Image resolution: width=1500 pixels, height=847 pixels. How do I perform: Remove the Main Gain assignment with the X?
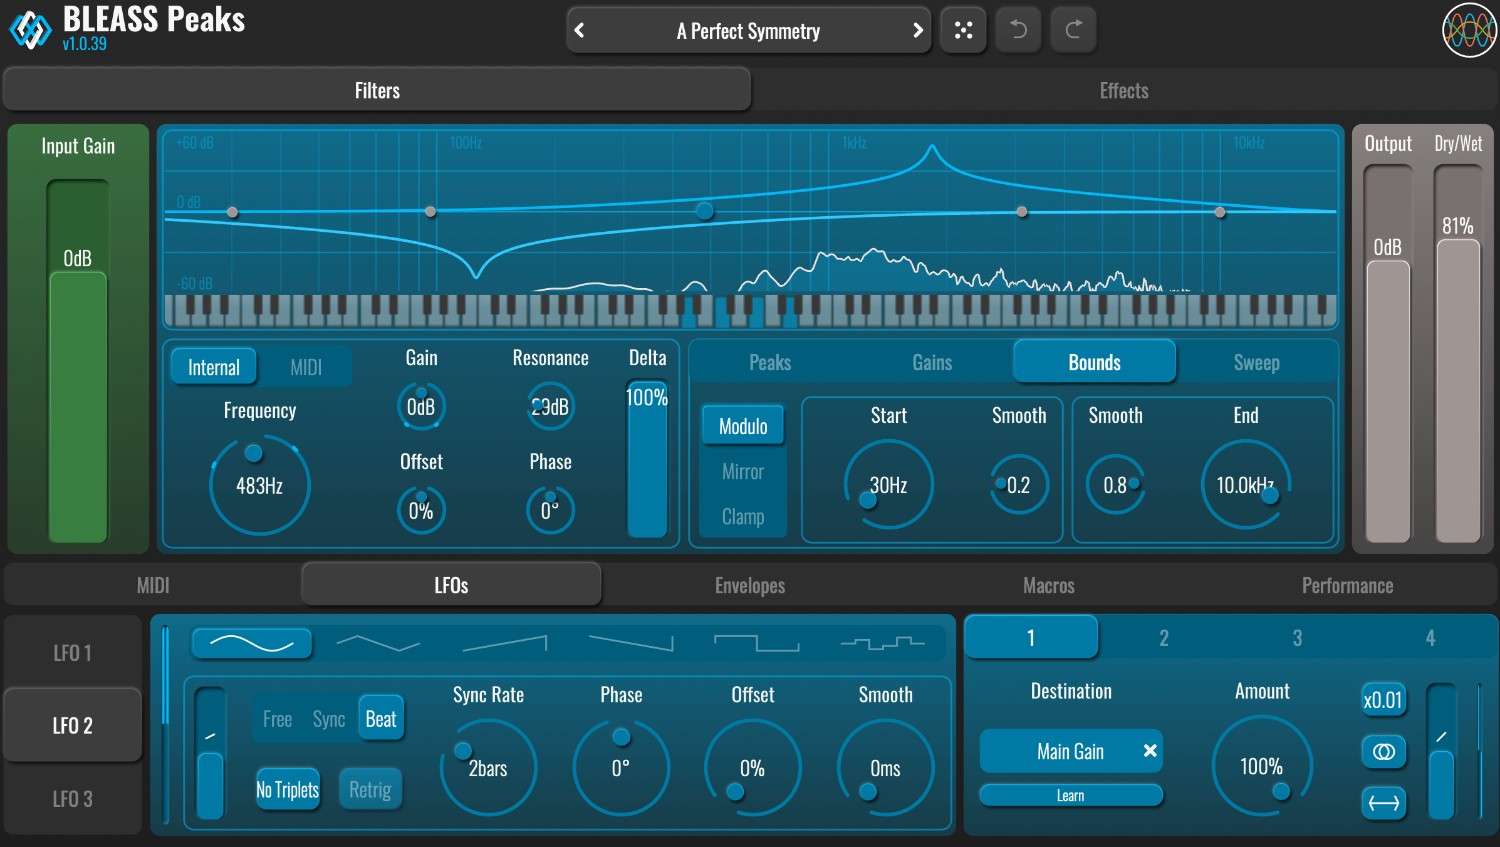click(x=1150, y=751)
